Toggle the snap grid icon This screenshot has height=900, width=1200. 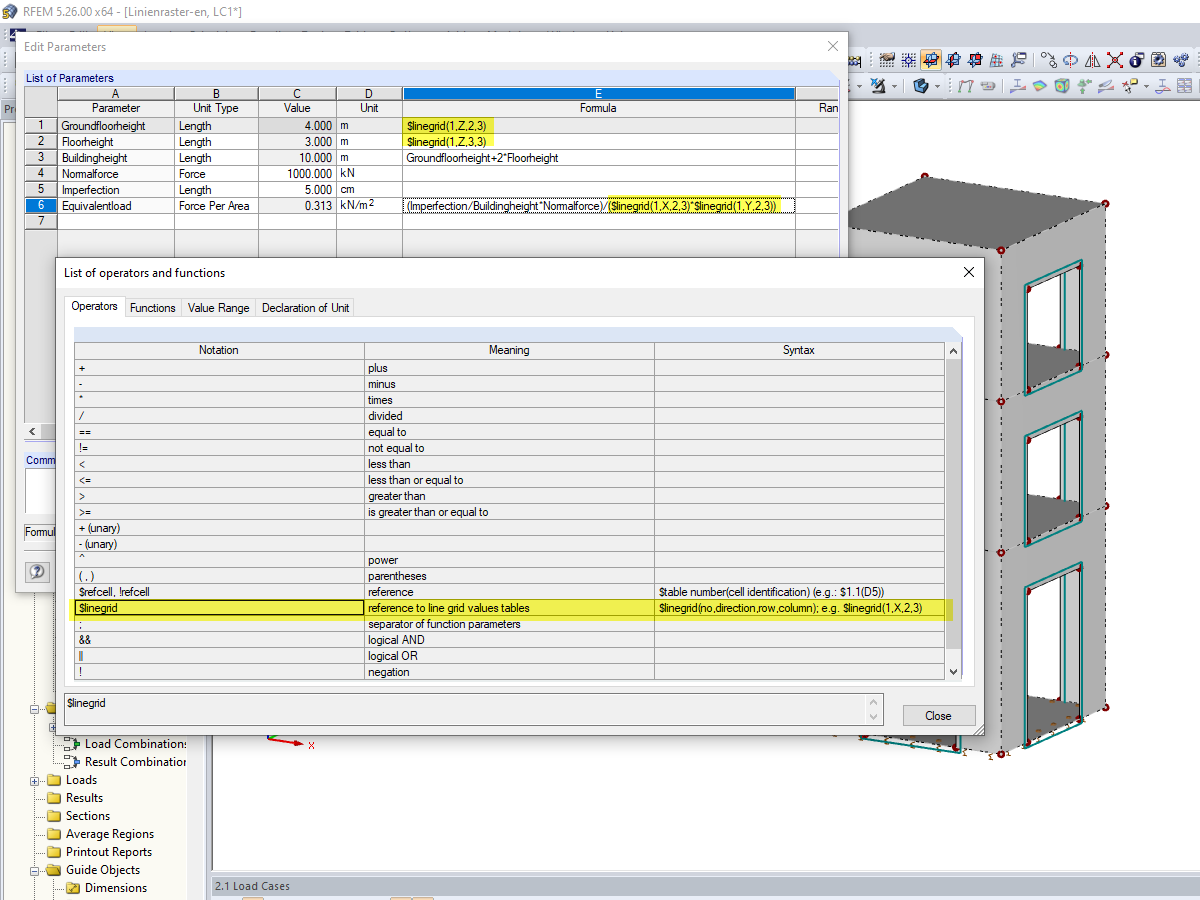(x=908, y=60)
